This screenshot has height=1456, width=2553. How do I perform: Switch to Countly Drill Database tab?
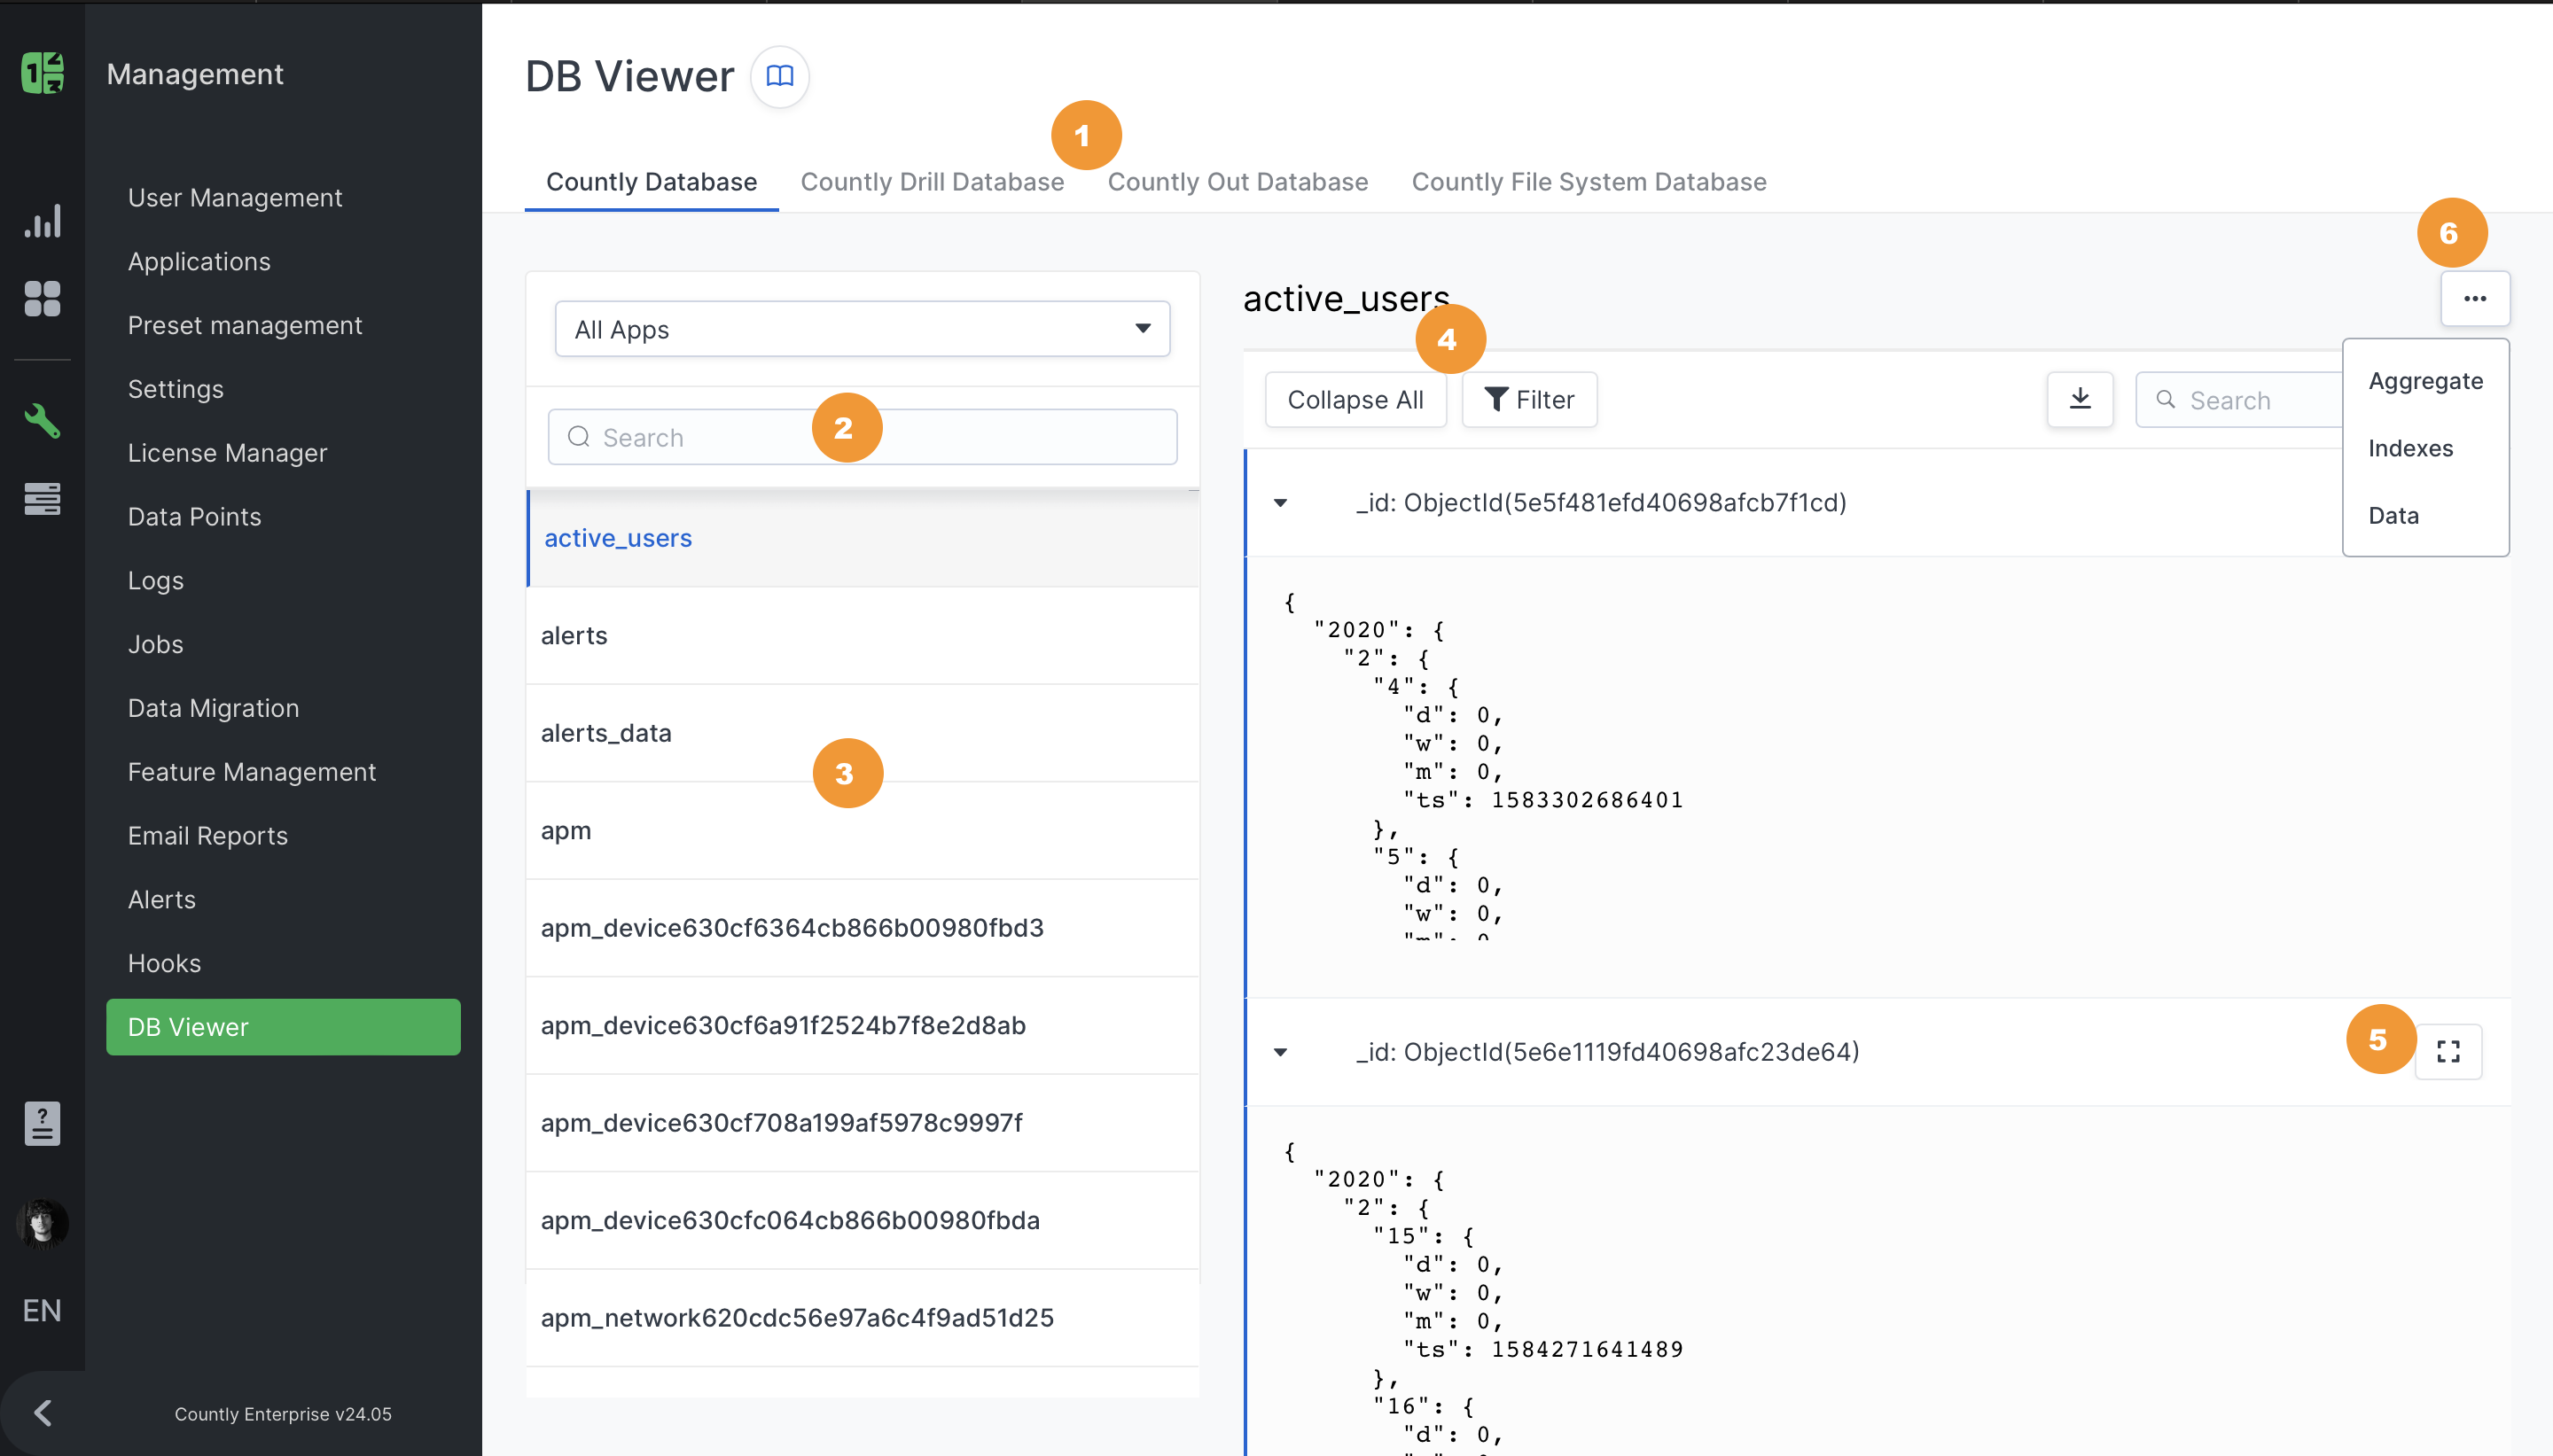pos(932,182)
